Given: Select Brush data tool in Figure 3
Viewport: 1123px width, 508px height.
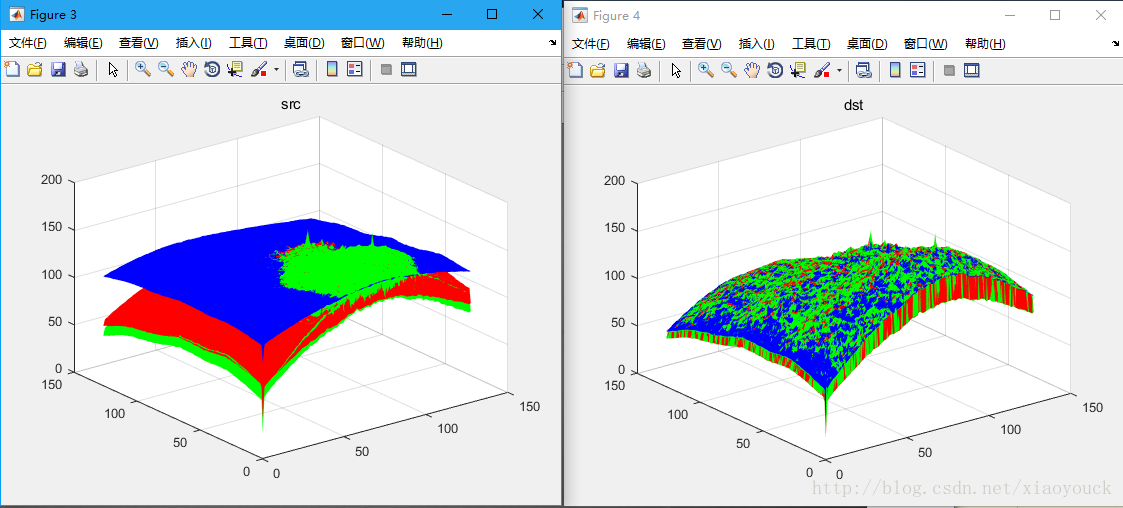Looking at the screenshot, I should tap(259, 70).
